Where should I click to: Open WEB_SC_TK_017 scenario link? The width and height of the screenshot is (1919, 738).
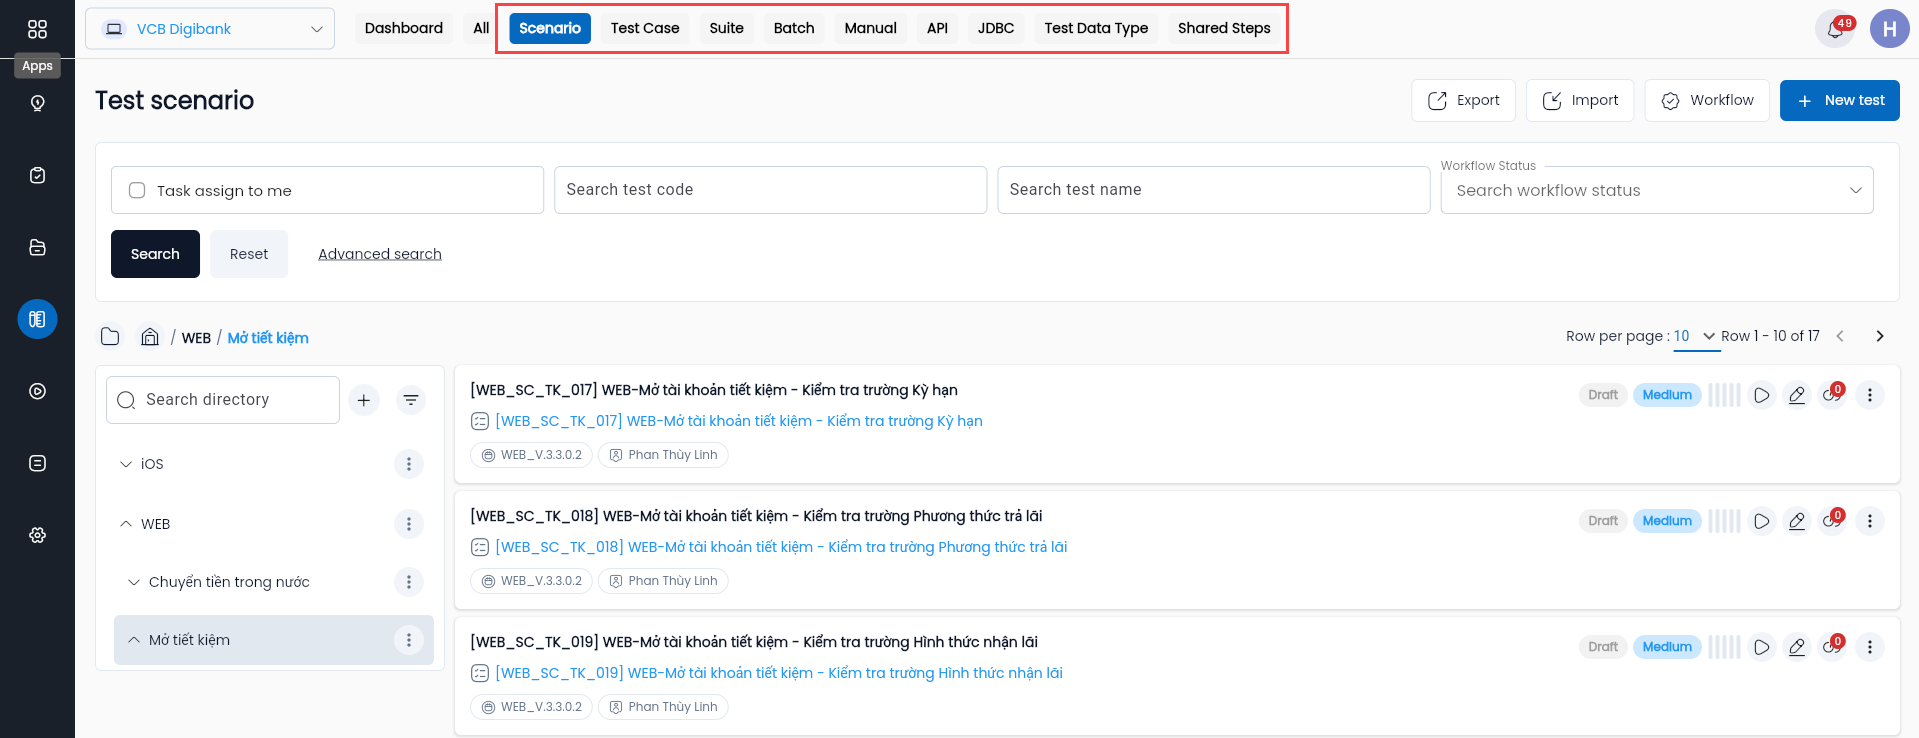pos(739,421)
